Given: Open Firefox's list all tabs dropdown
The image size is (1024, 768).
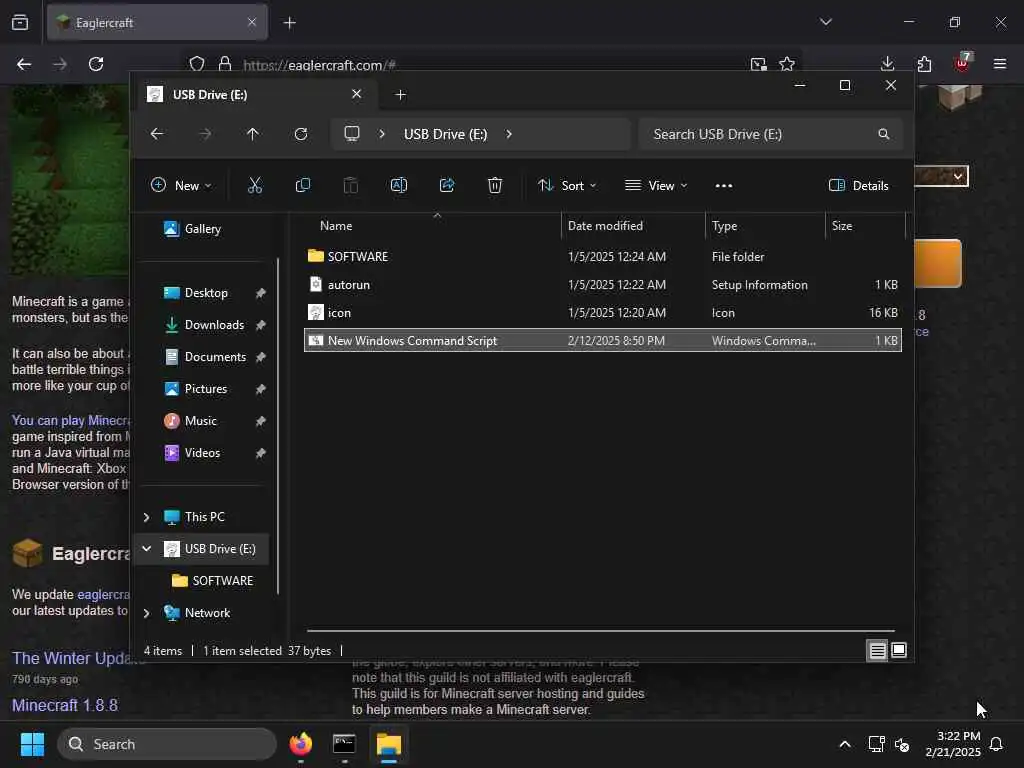Looking at the screenshot, I should (825, 22).
